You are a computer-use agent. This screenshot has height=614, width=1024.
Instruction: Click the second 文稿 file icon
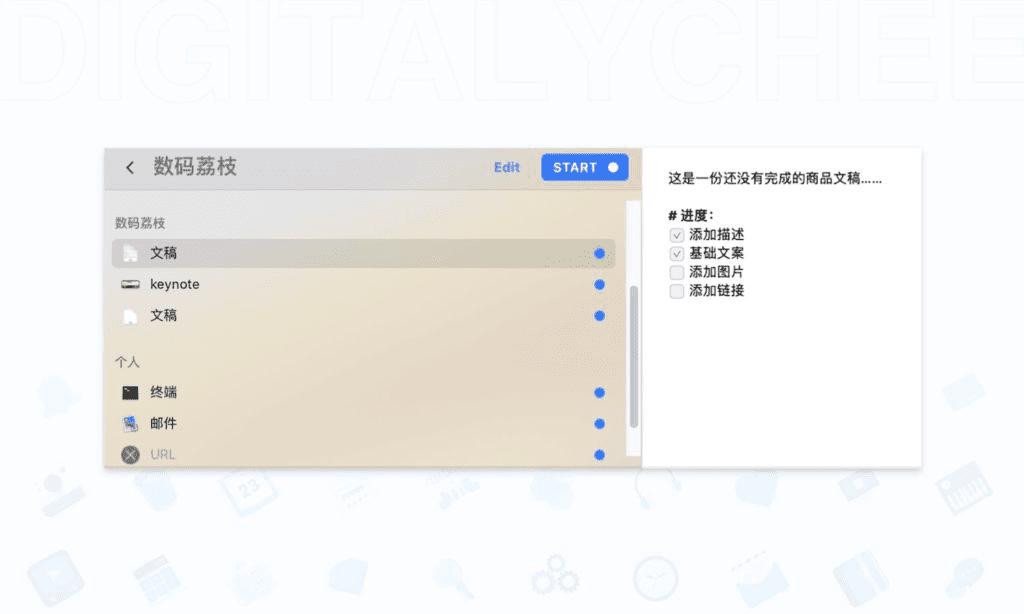130,316
